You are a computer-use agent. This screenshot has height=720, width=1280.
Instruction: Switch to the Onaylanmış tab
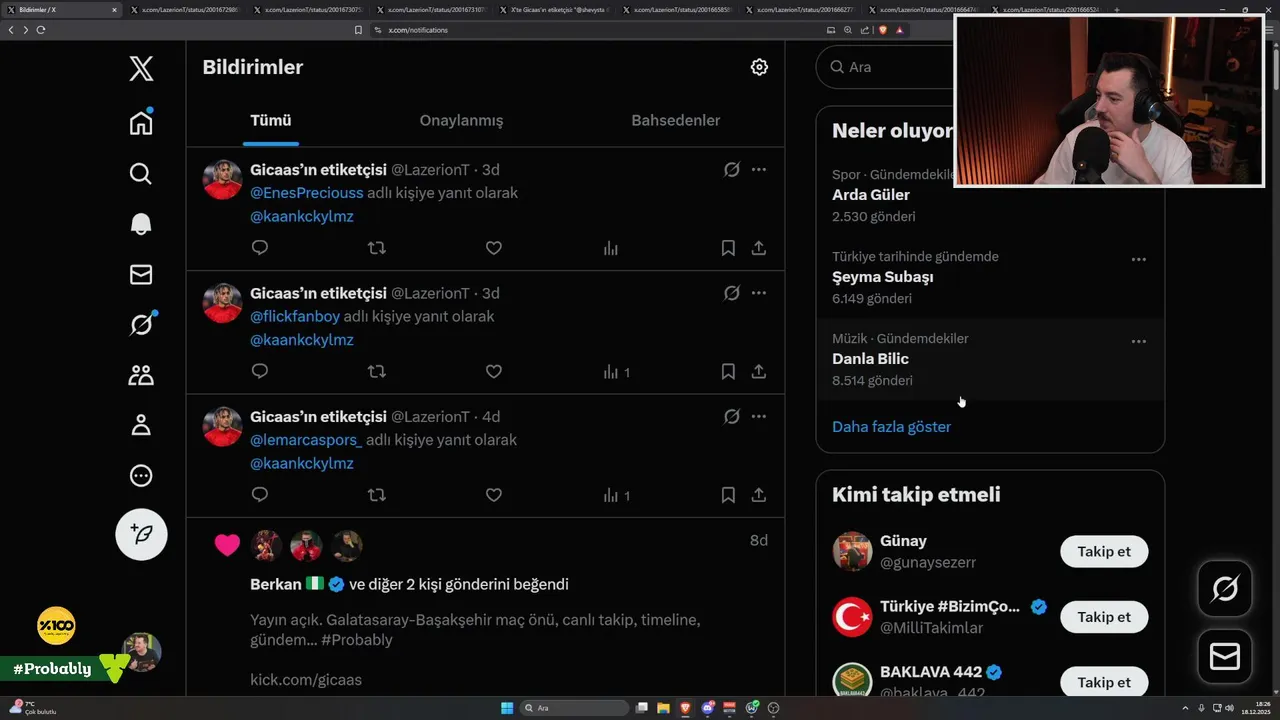(461, 121)
